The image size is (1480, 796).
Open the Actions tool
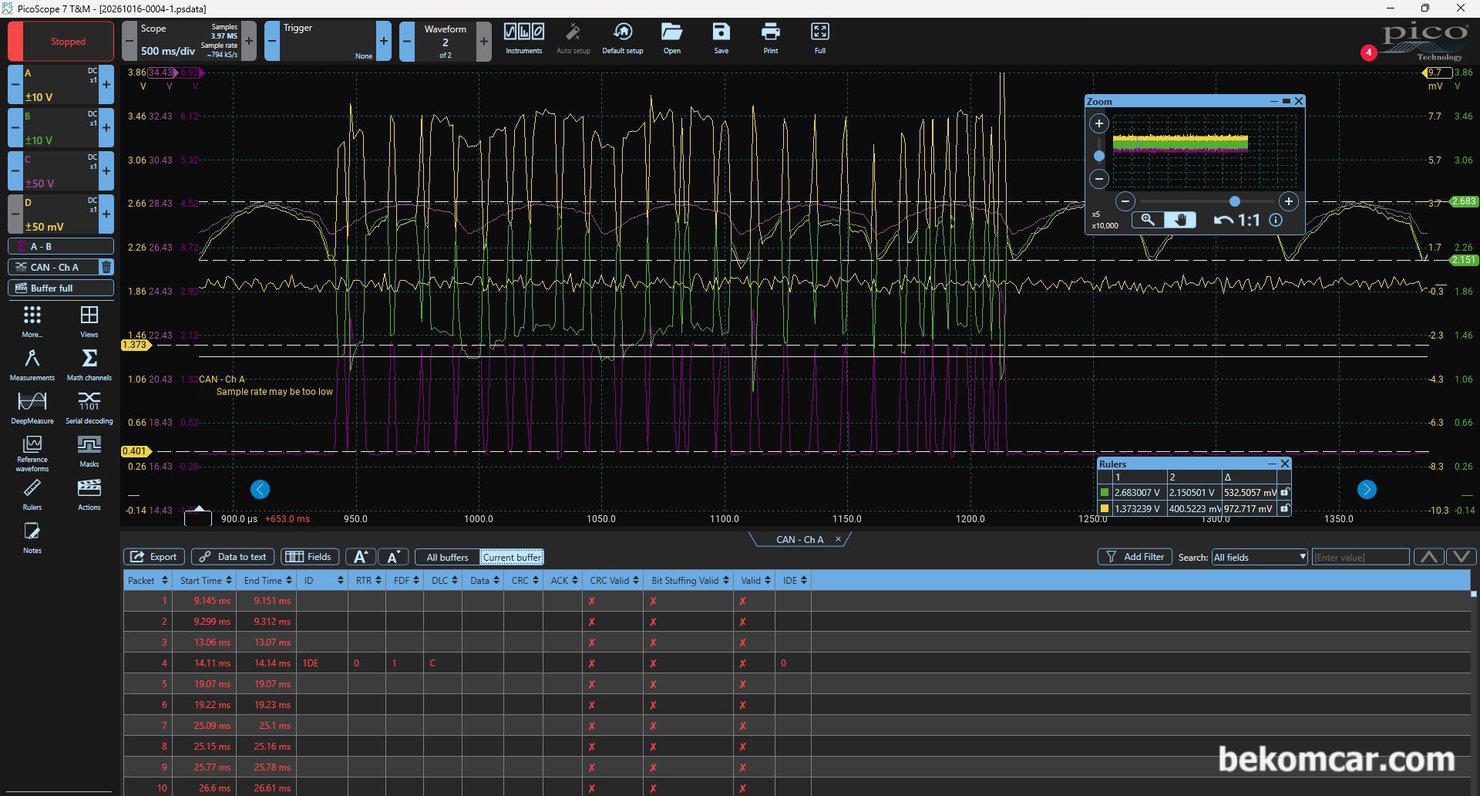coord(89,495)
